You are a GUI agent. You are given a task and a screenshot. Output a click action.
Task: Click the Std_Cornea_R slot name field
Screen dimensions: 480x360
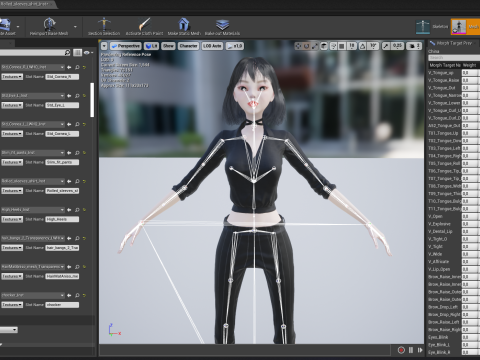click(x=62, y=77)
